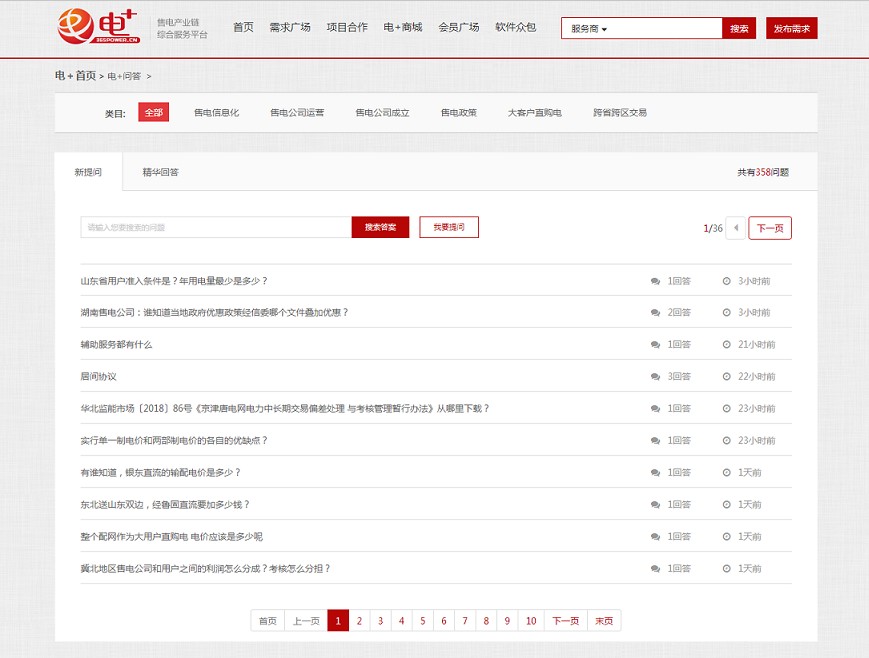
Task: Click the comment icon on the 山东省用户准入条件 question
Action: (655, 281)
